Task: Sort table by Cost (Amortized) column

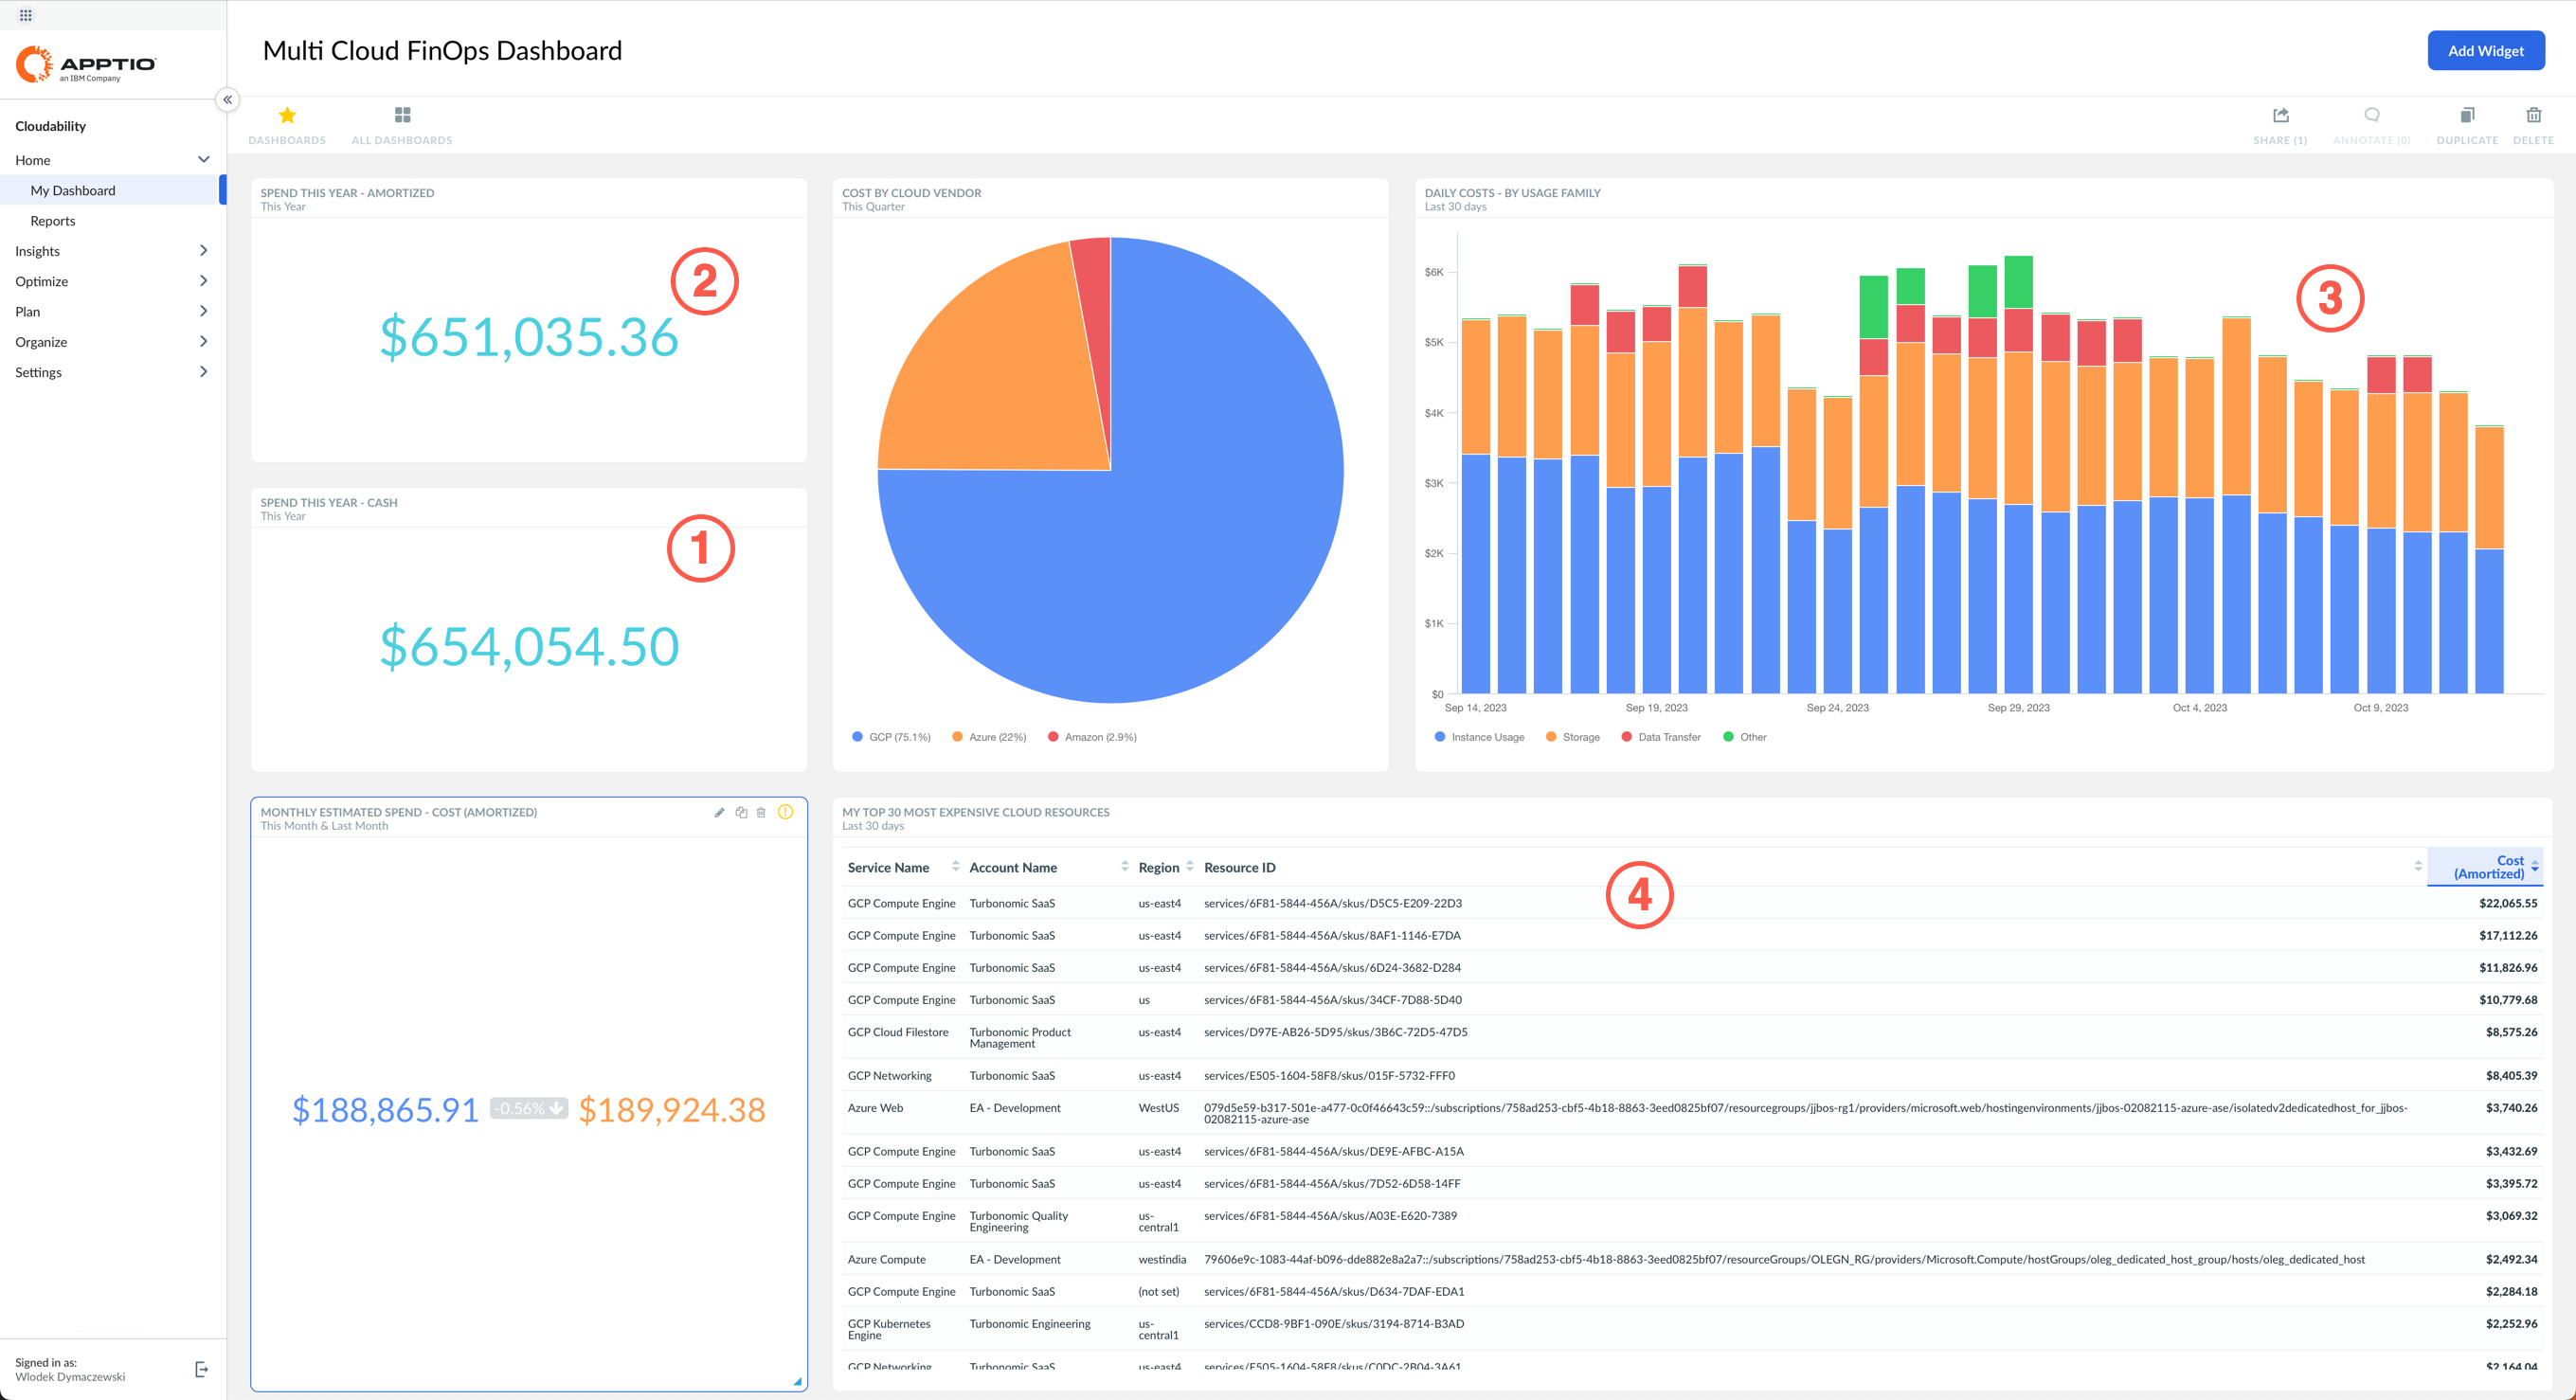Action: tap(2488, 867)
